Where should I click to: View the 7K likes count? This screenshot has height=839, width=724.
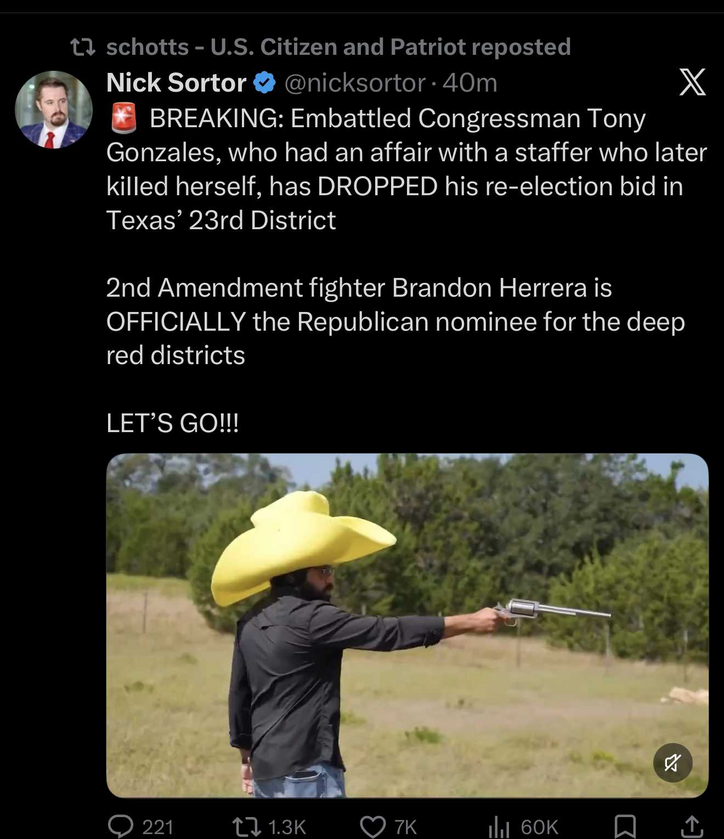(x=405, y=827)
